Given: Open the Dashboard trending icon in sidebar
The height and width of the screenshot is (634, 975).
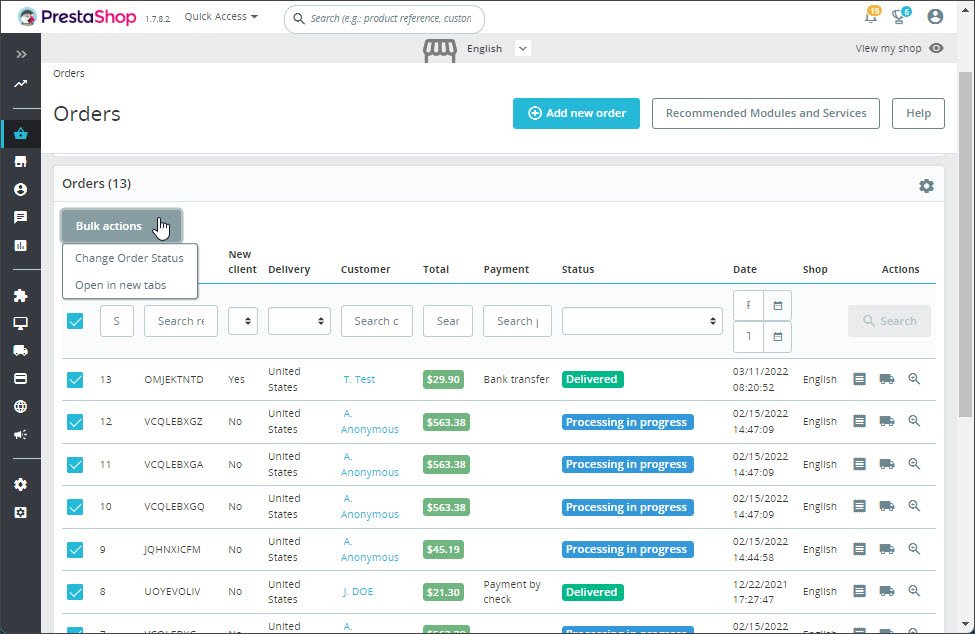Looking at the screenshot, I should pyautogui.click(x=21, y=84).
